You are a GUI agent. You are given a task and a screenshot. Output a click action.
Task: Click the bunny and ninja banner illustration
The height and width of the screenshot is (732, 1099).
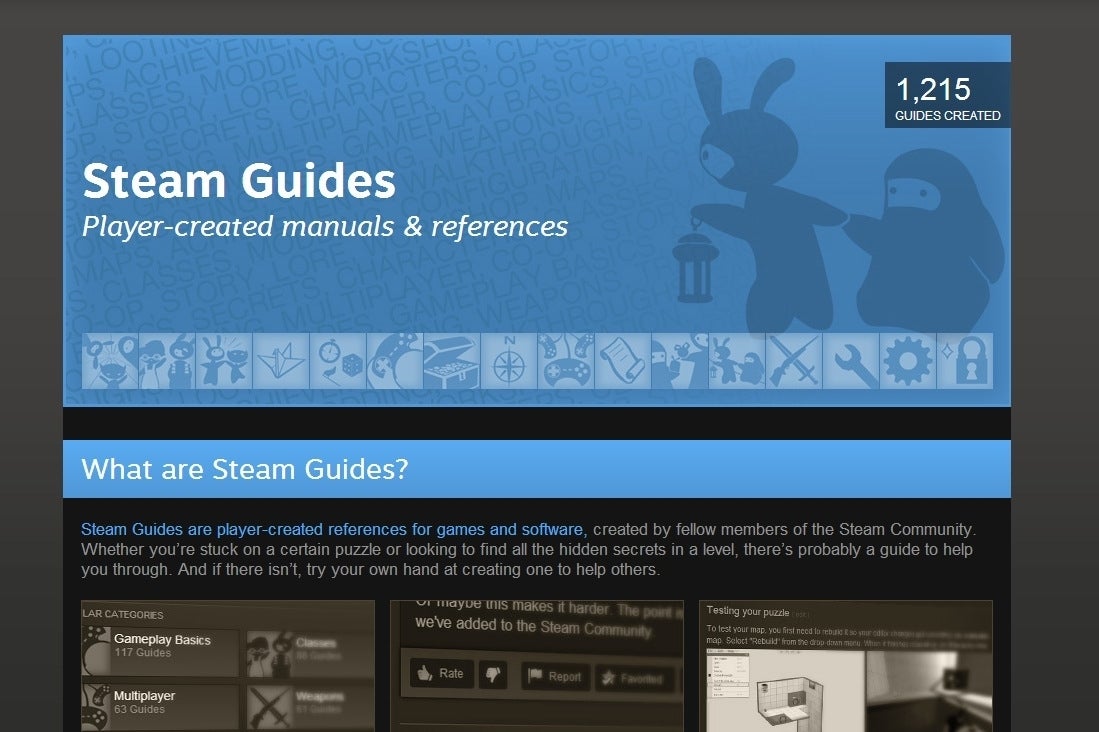pos(838,196)
